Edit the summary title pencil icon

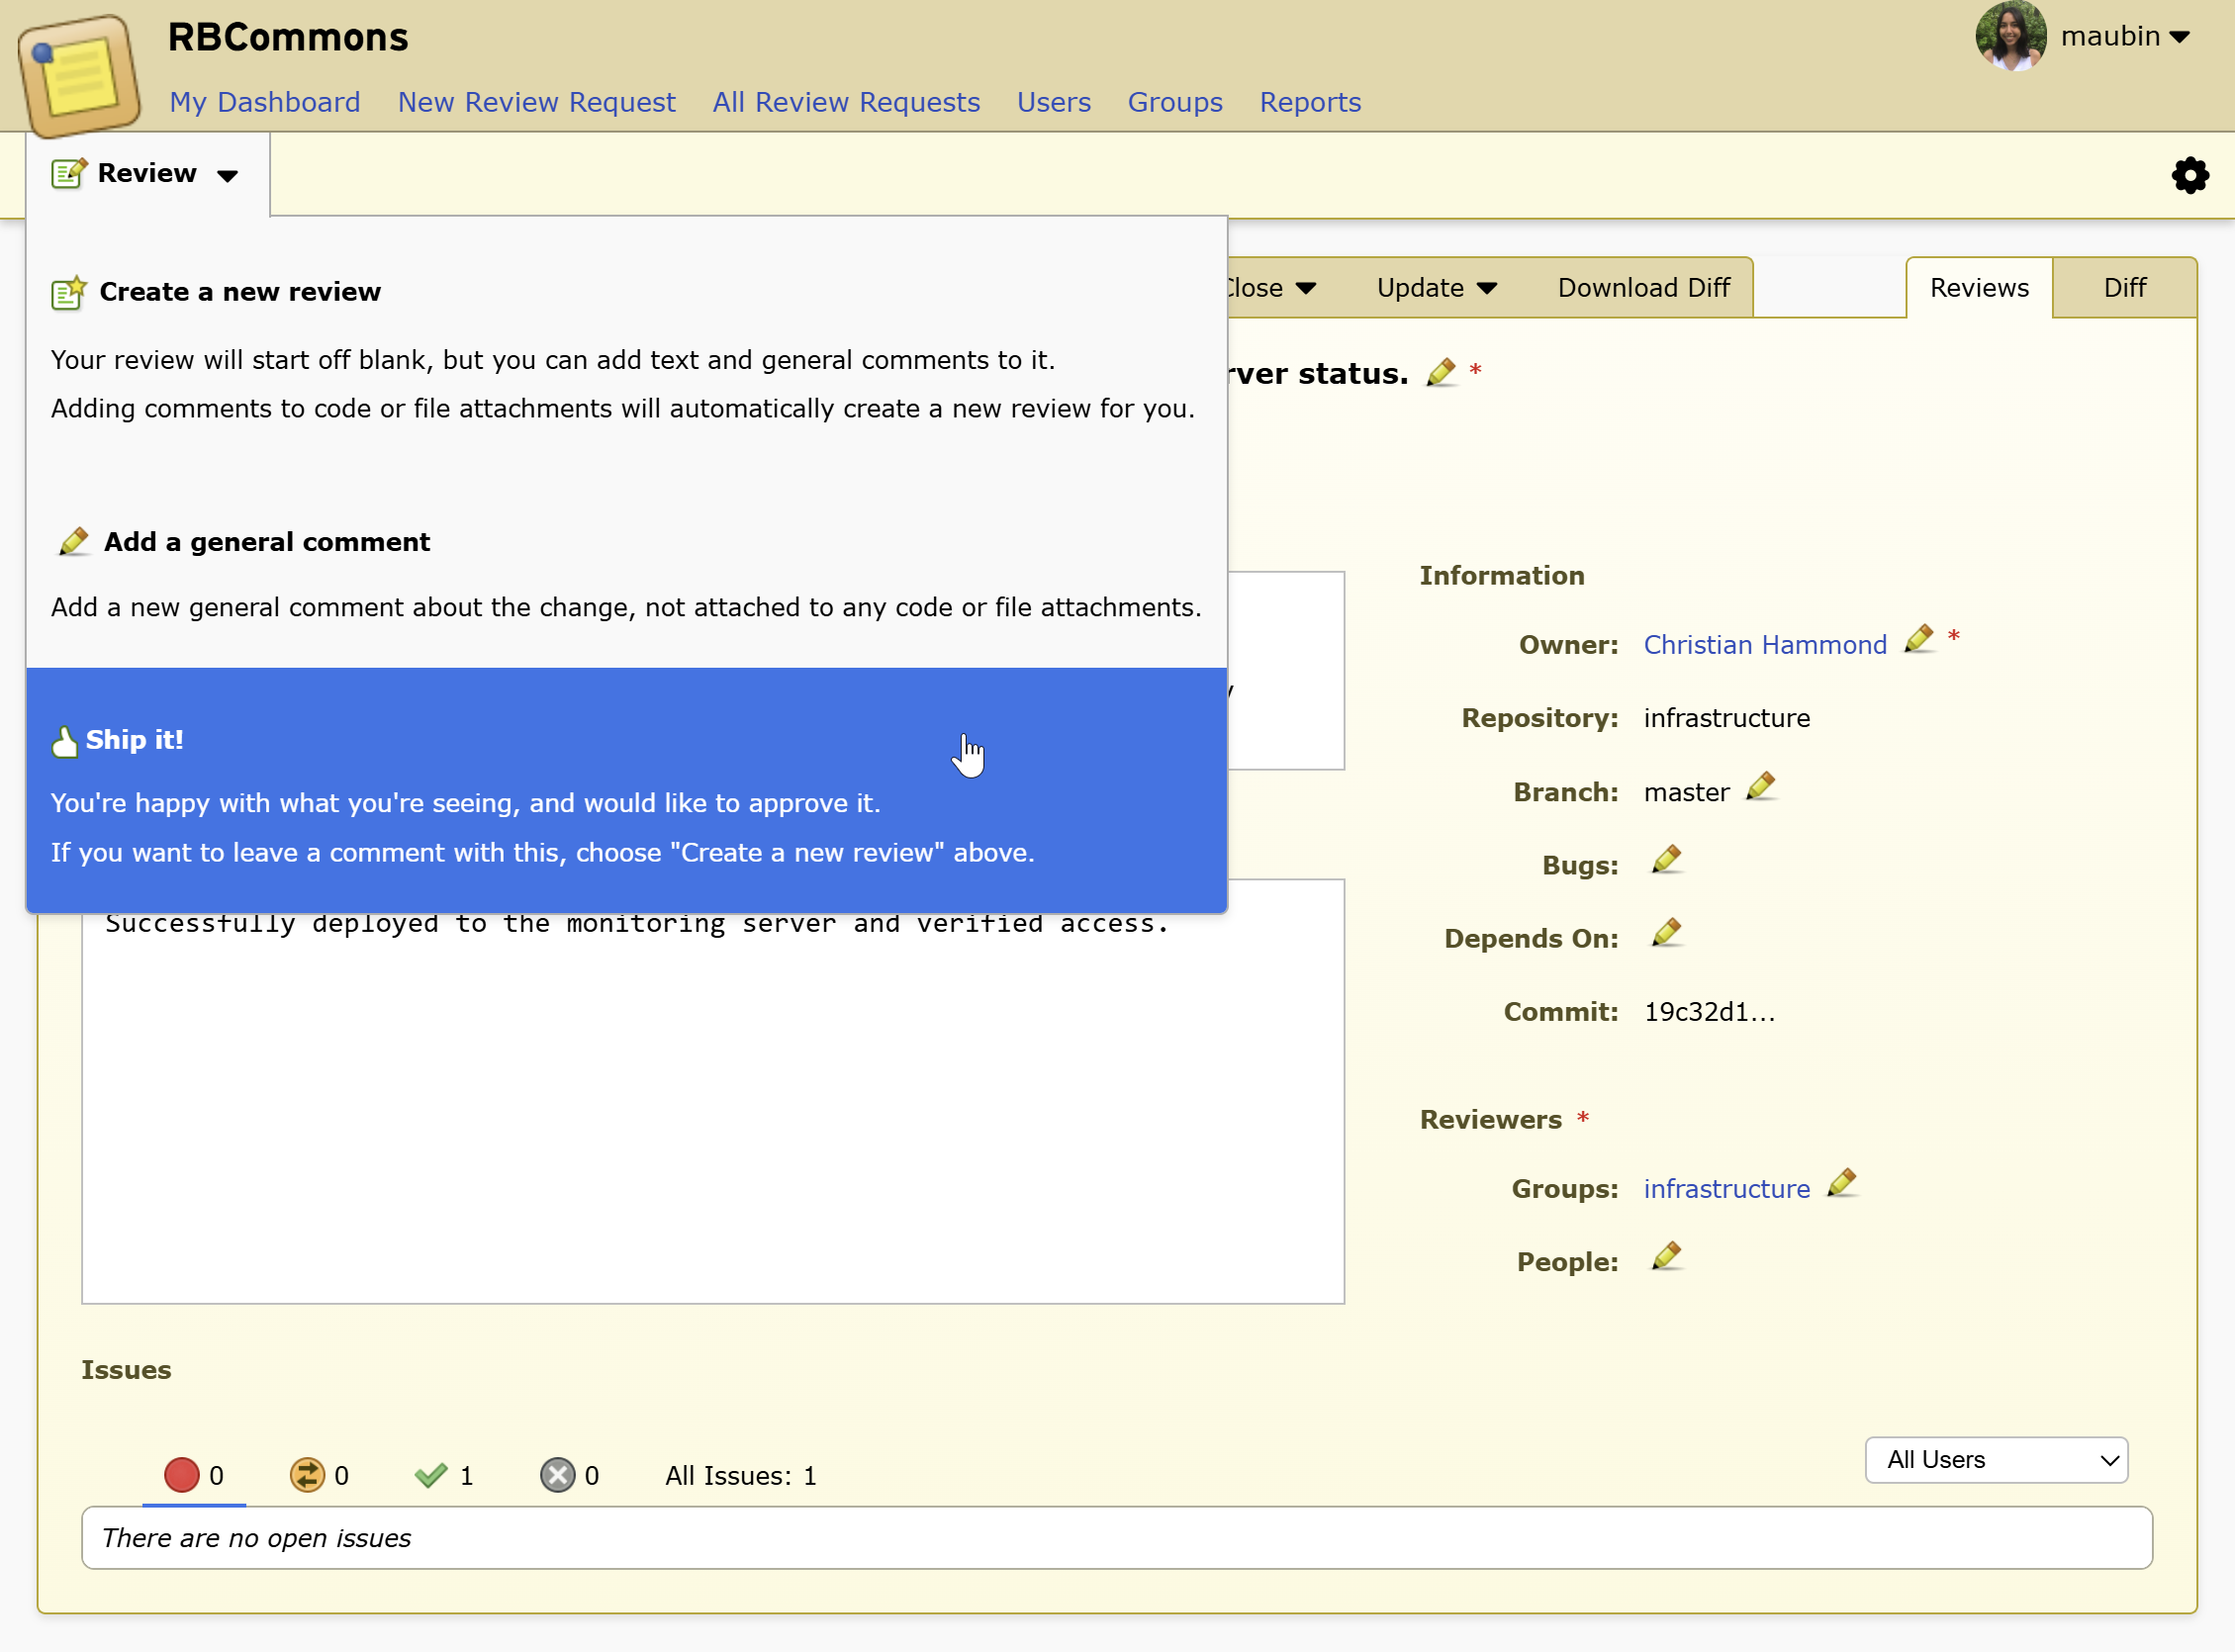[1440, 373]
